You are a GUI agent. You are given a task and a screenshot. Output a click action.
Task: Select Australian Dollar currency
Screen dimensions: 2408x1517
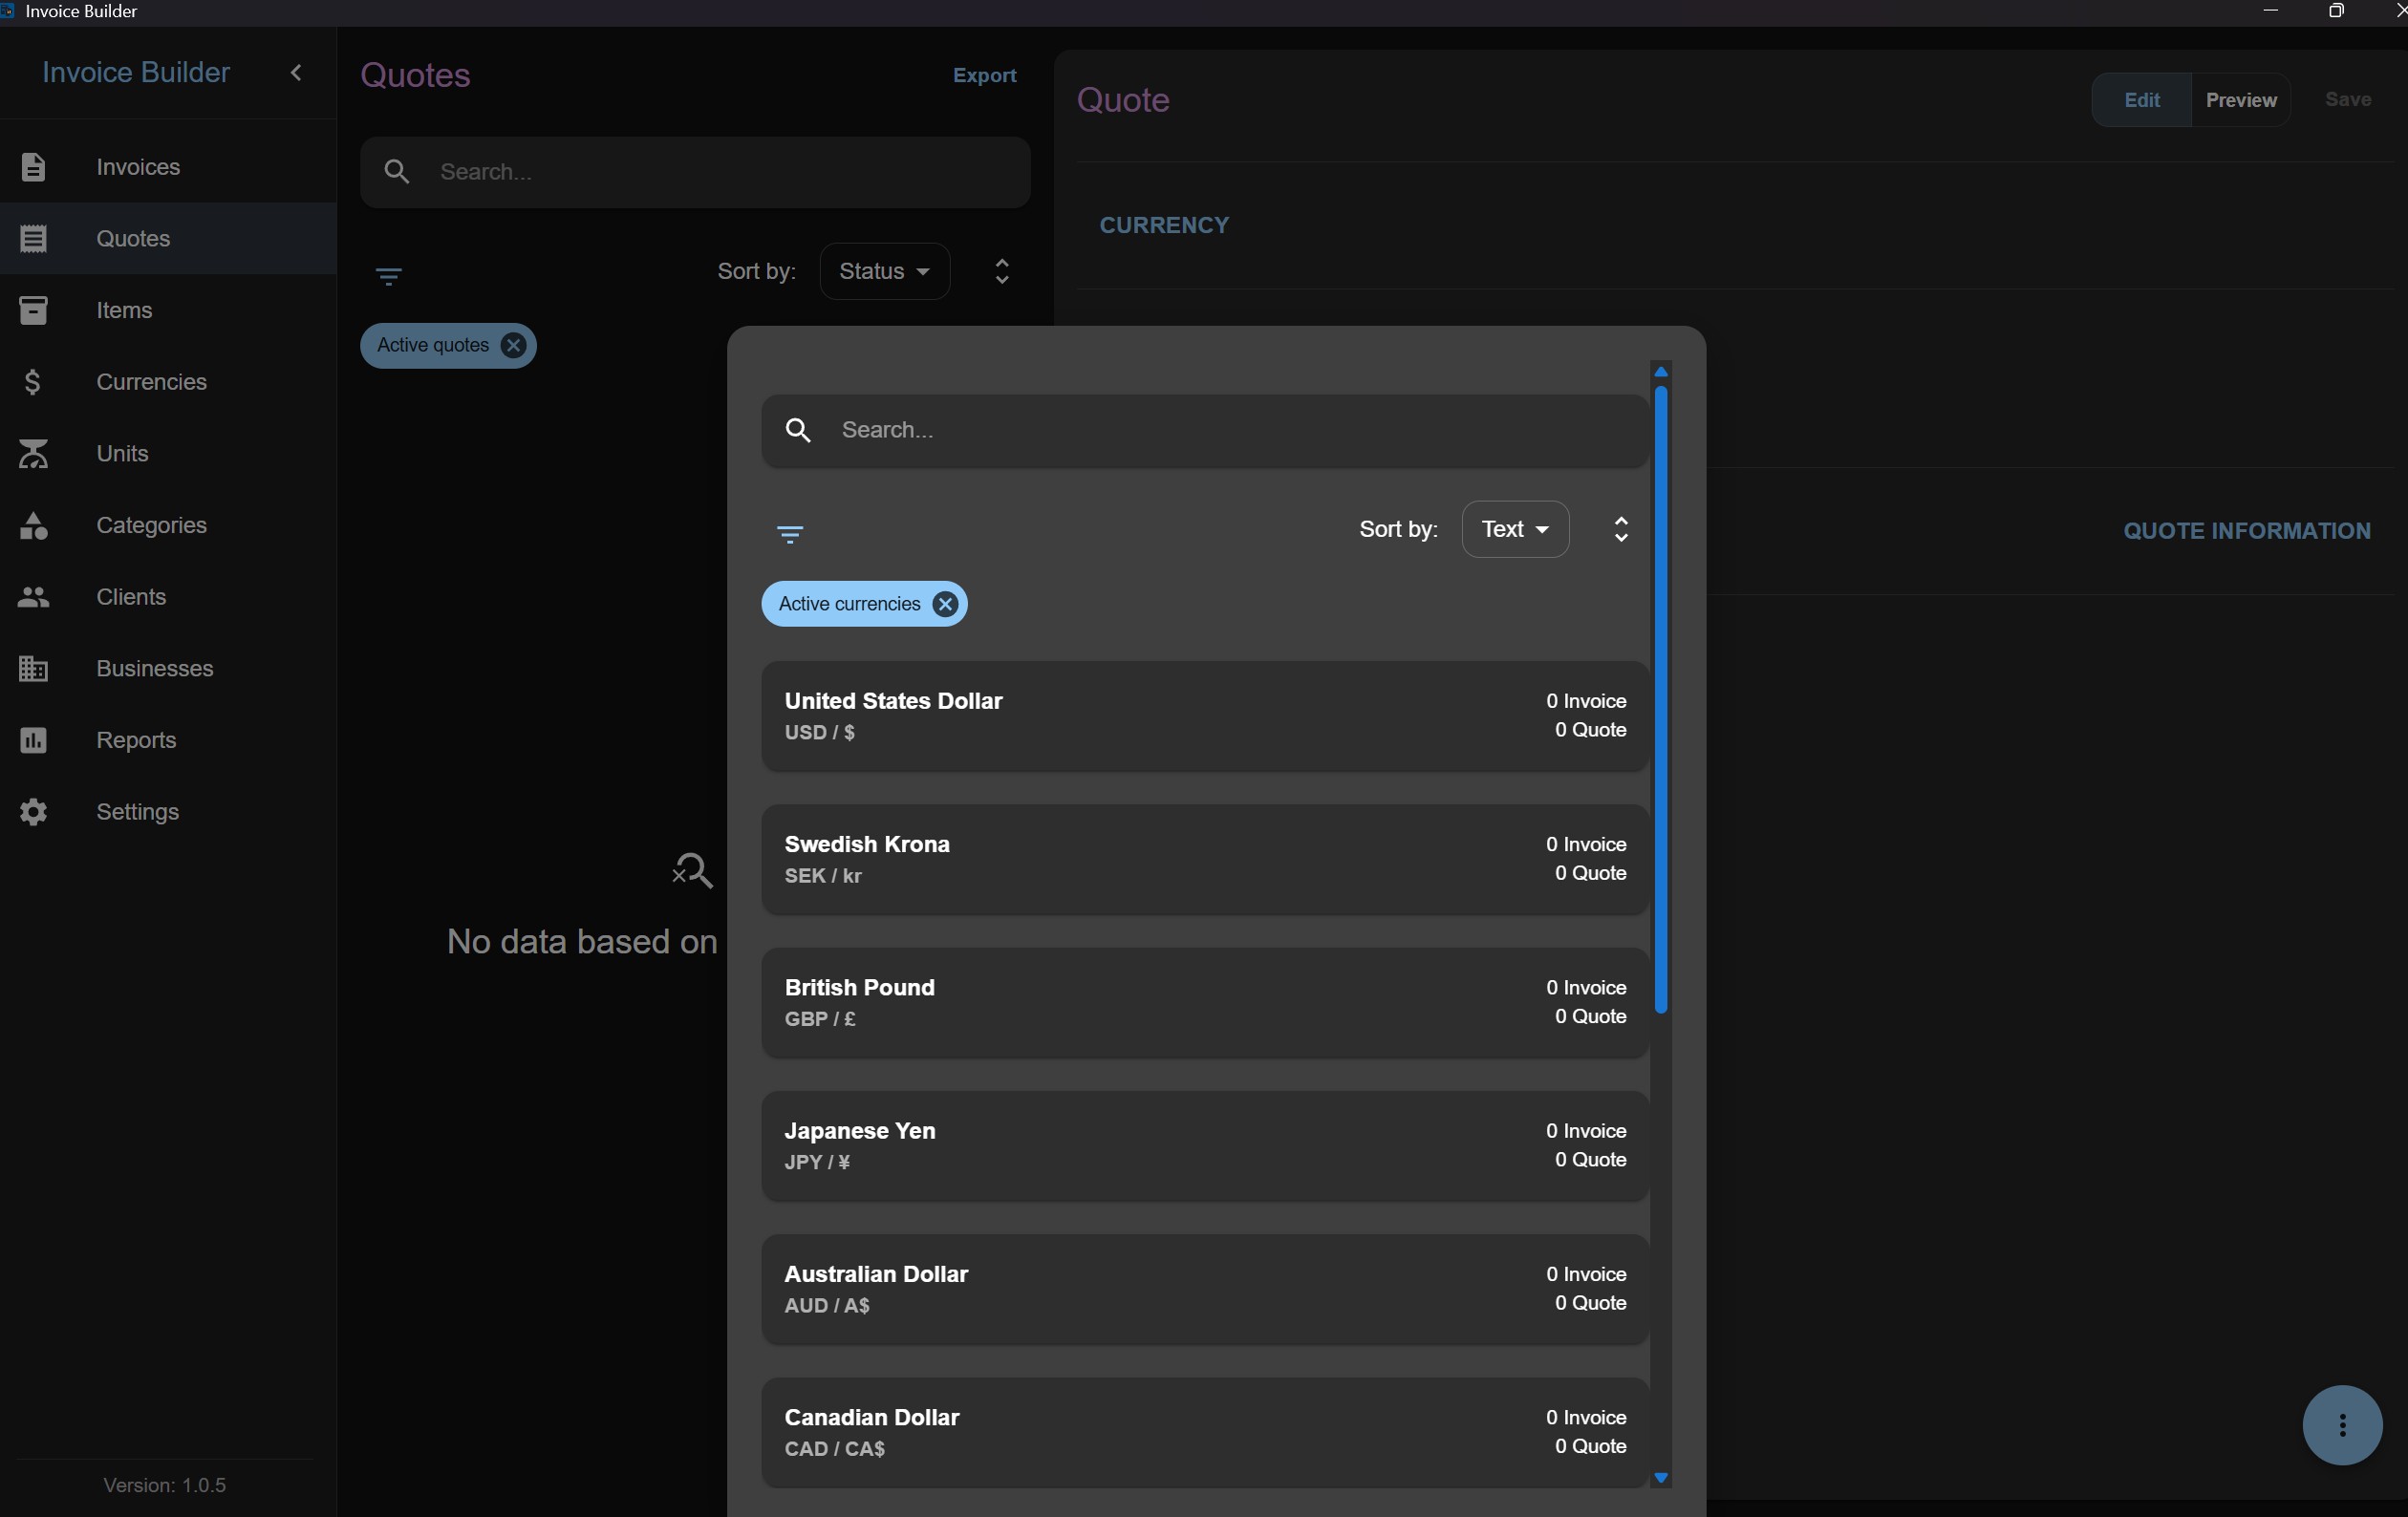point(1204,1289)
